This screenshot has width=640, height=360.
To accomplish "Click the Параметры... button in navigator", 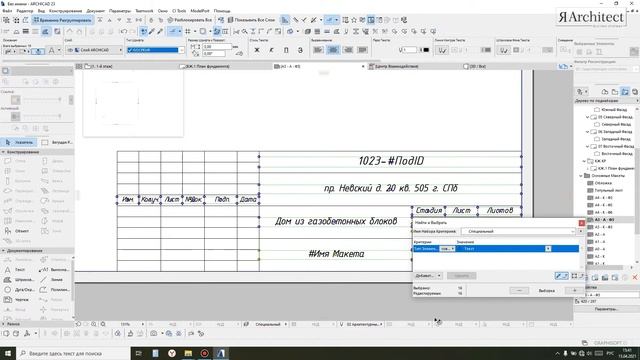I will pos(606,309).
